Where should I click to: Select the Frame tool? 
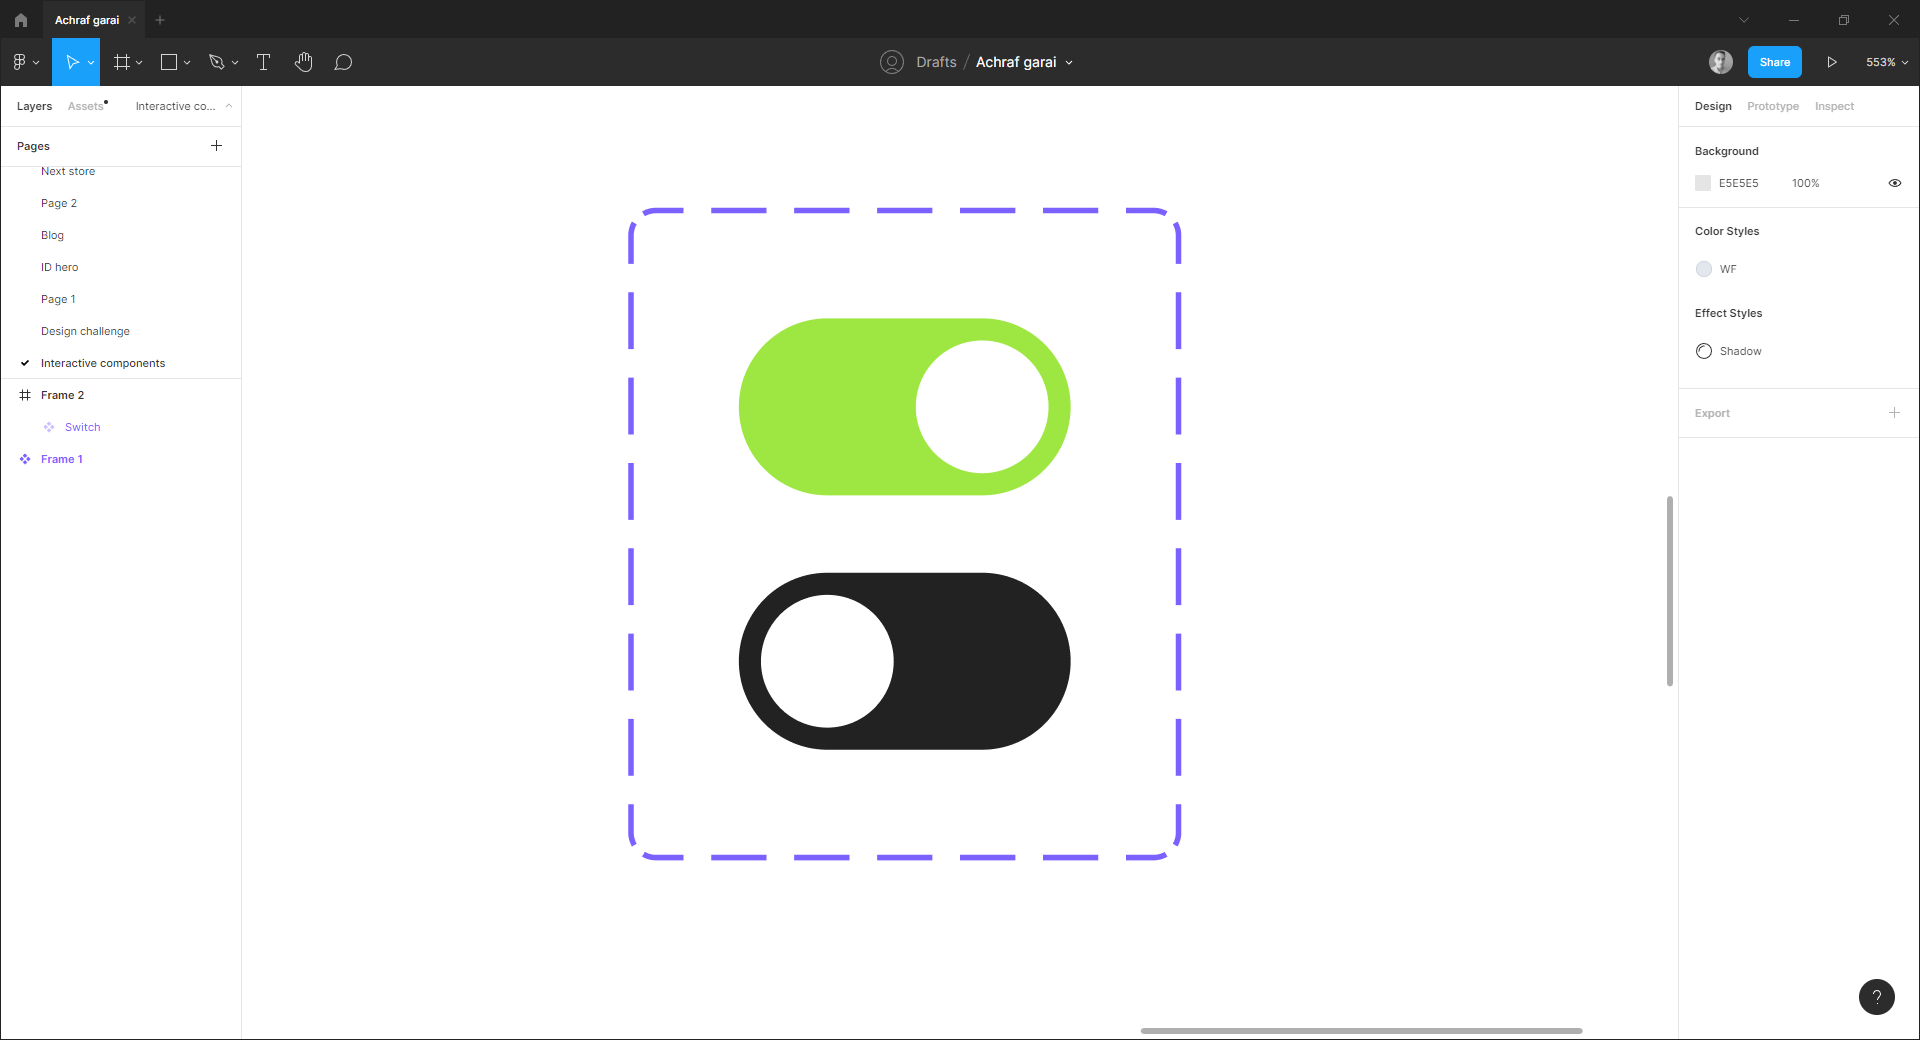point(122,62)
